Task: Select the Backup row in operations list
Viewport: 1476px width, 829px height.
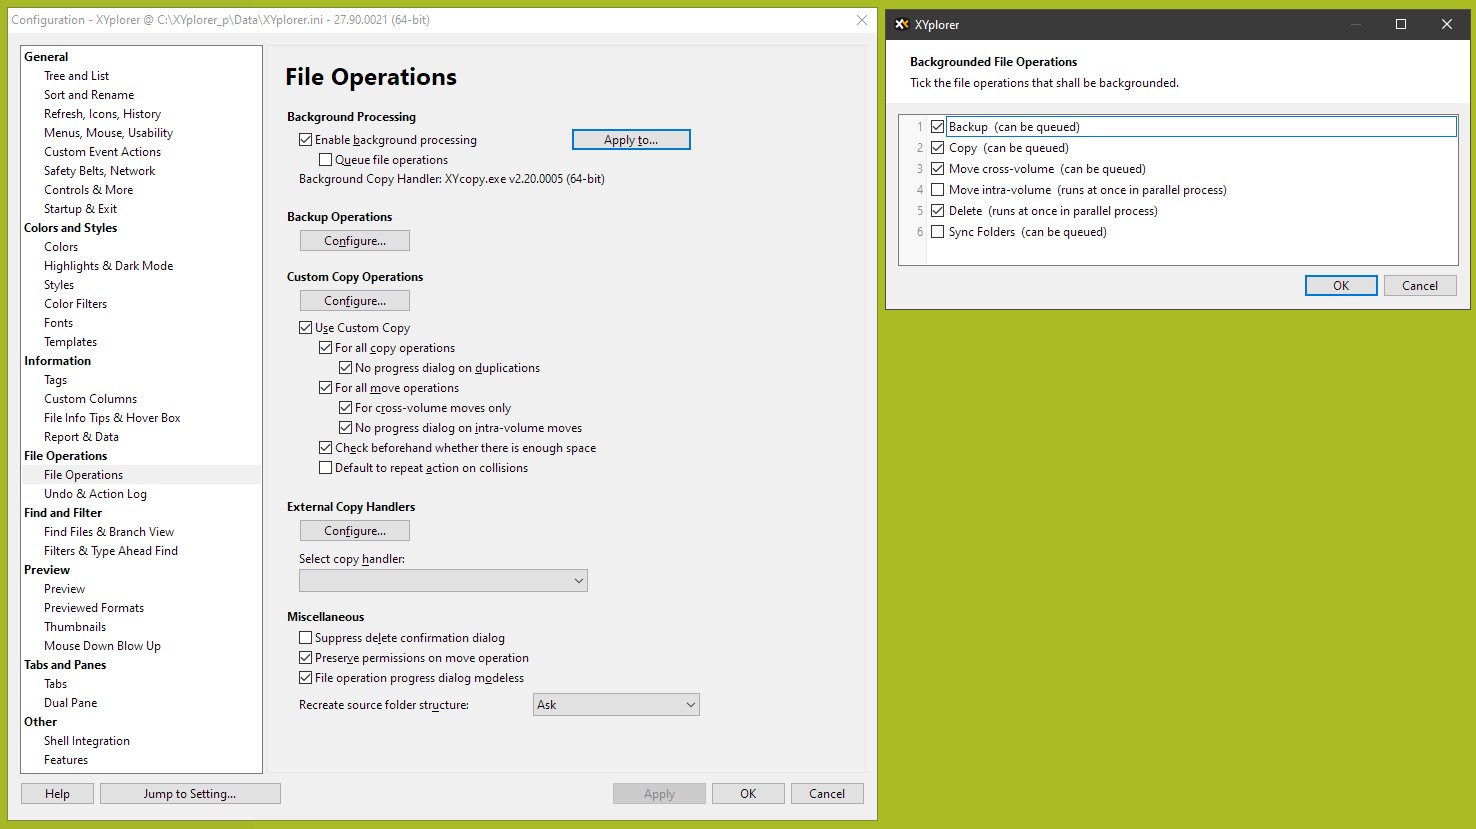Action: [x=1014, y=127]
